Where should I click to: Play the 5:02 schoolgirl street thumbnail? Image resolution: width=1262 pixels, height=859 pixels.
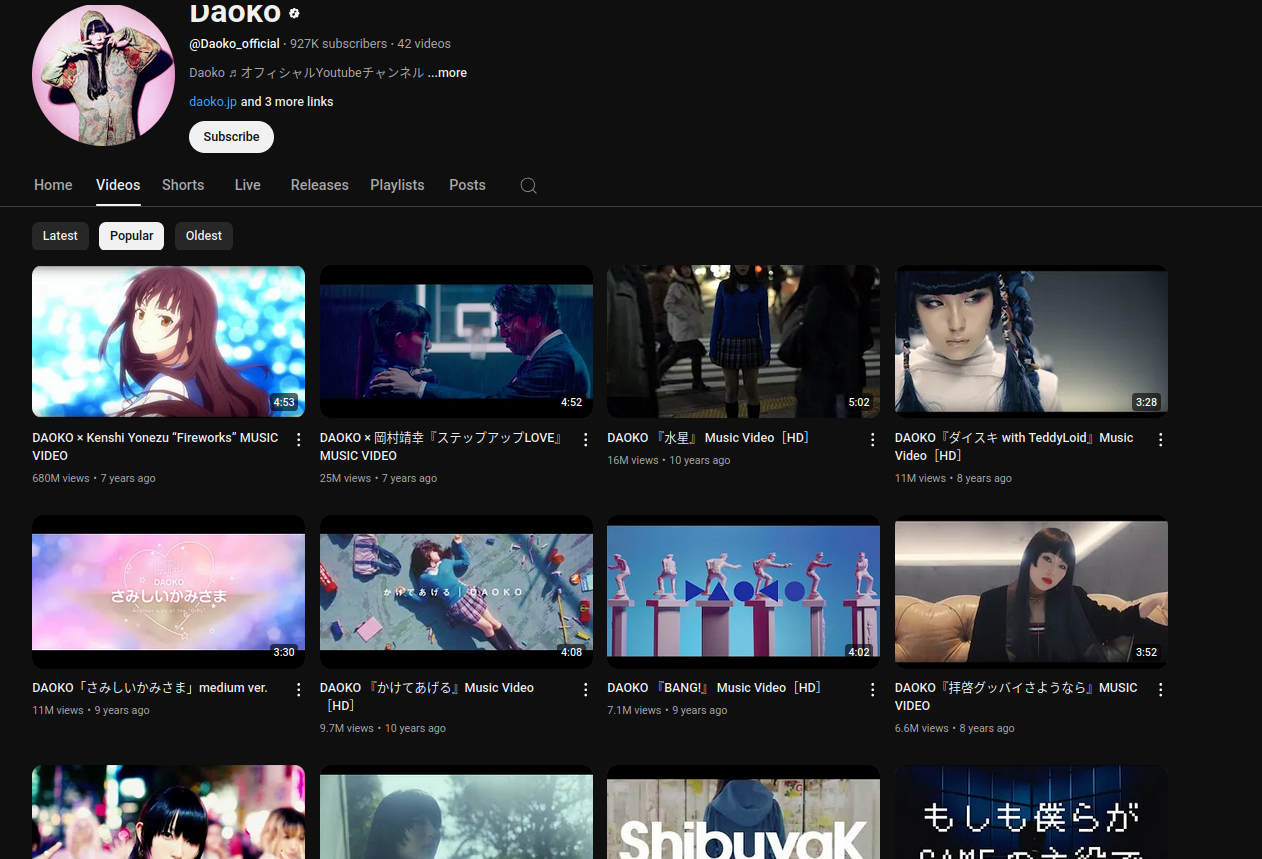point(743,341)
